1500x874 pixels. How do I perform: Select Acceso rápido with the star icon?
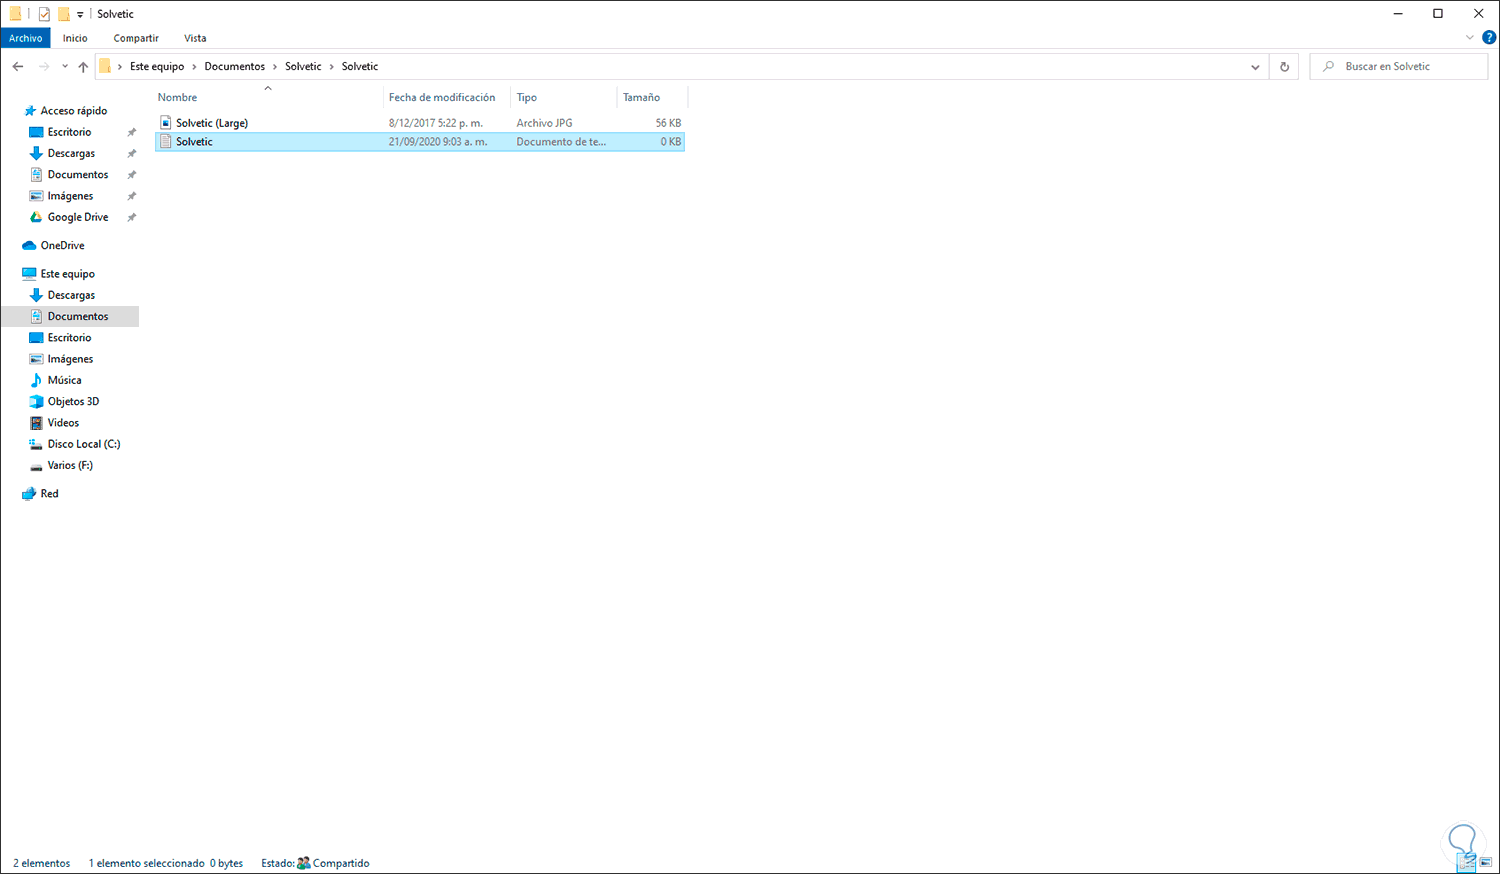tap(73, 111)
